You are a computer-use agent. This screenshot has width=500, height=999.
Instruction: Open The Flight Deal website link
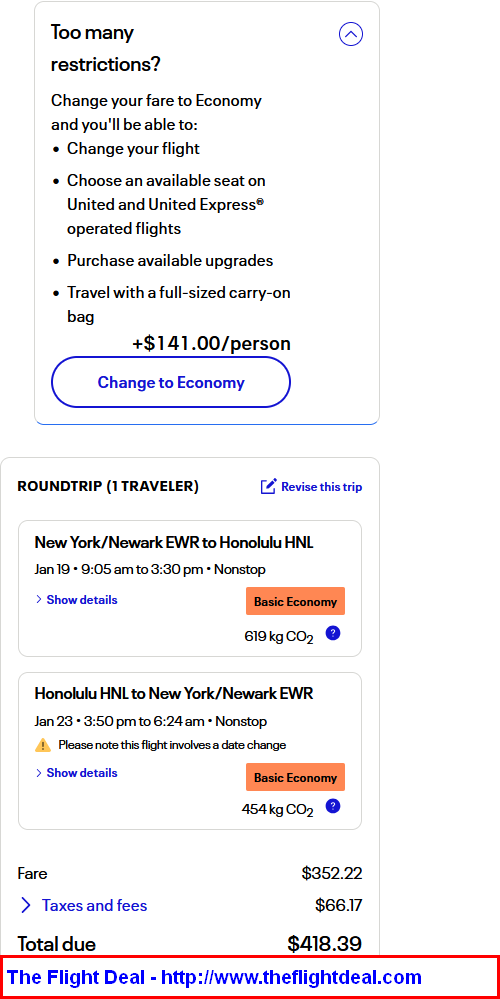(215, 977)
